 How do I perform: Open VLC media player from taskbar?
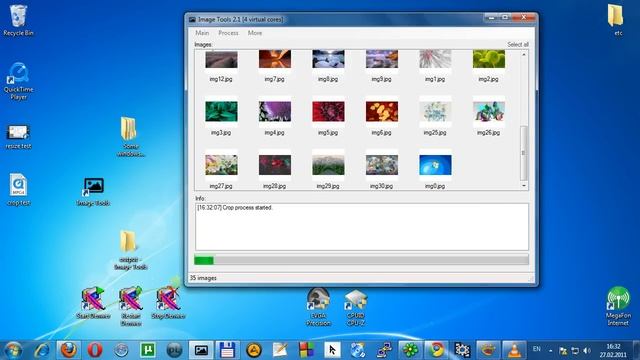point(515,350)
